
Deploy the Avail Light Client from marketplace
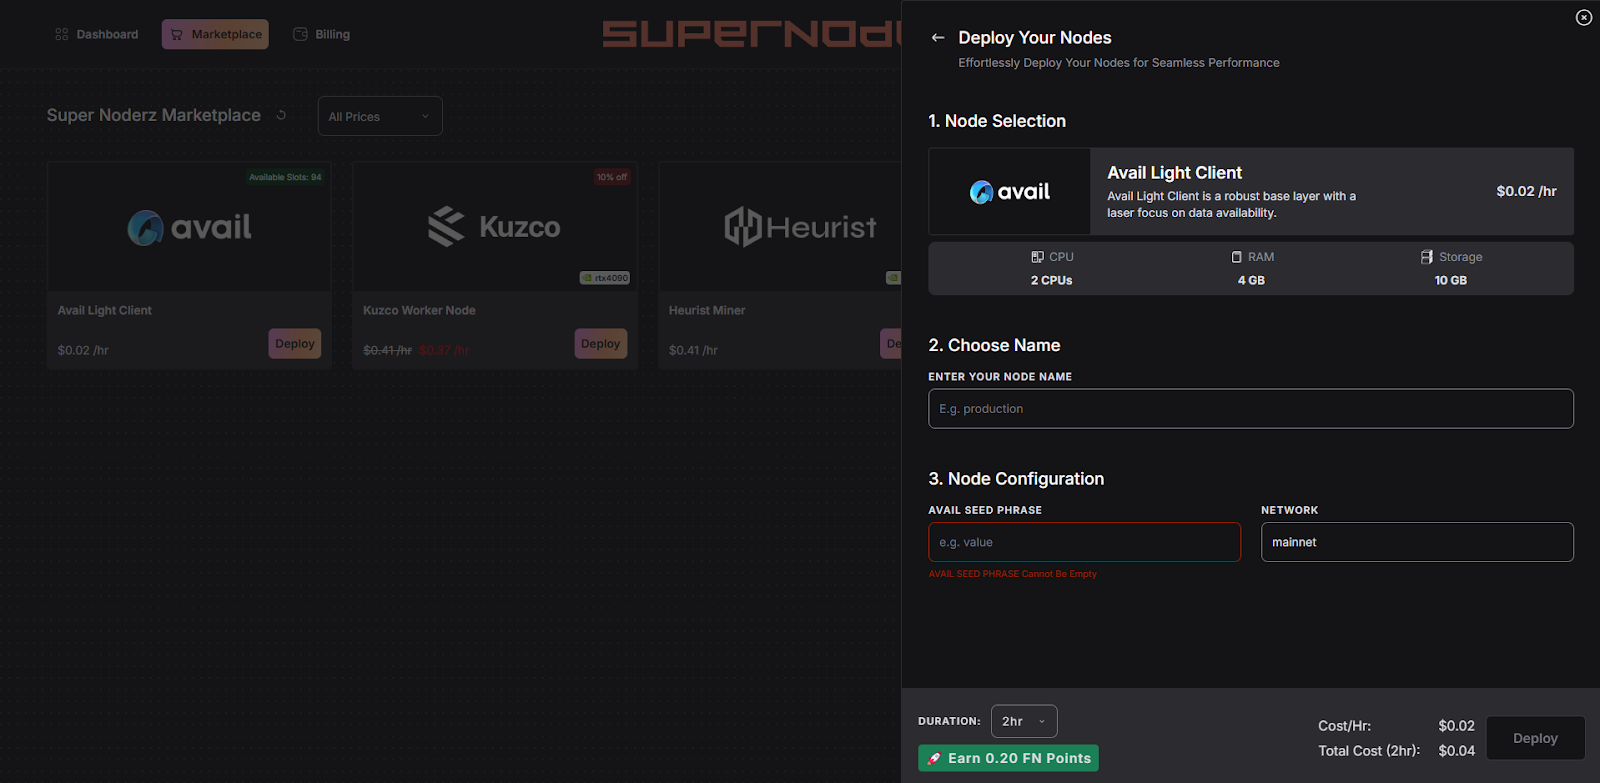pos(295,343)
